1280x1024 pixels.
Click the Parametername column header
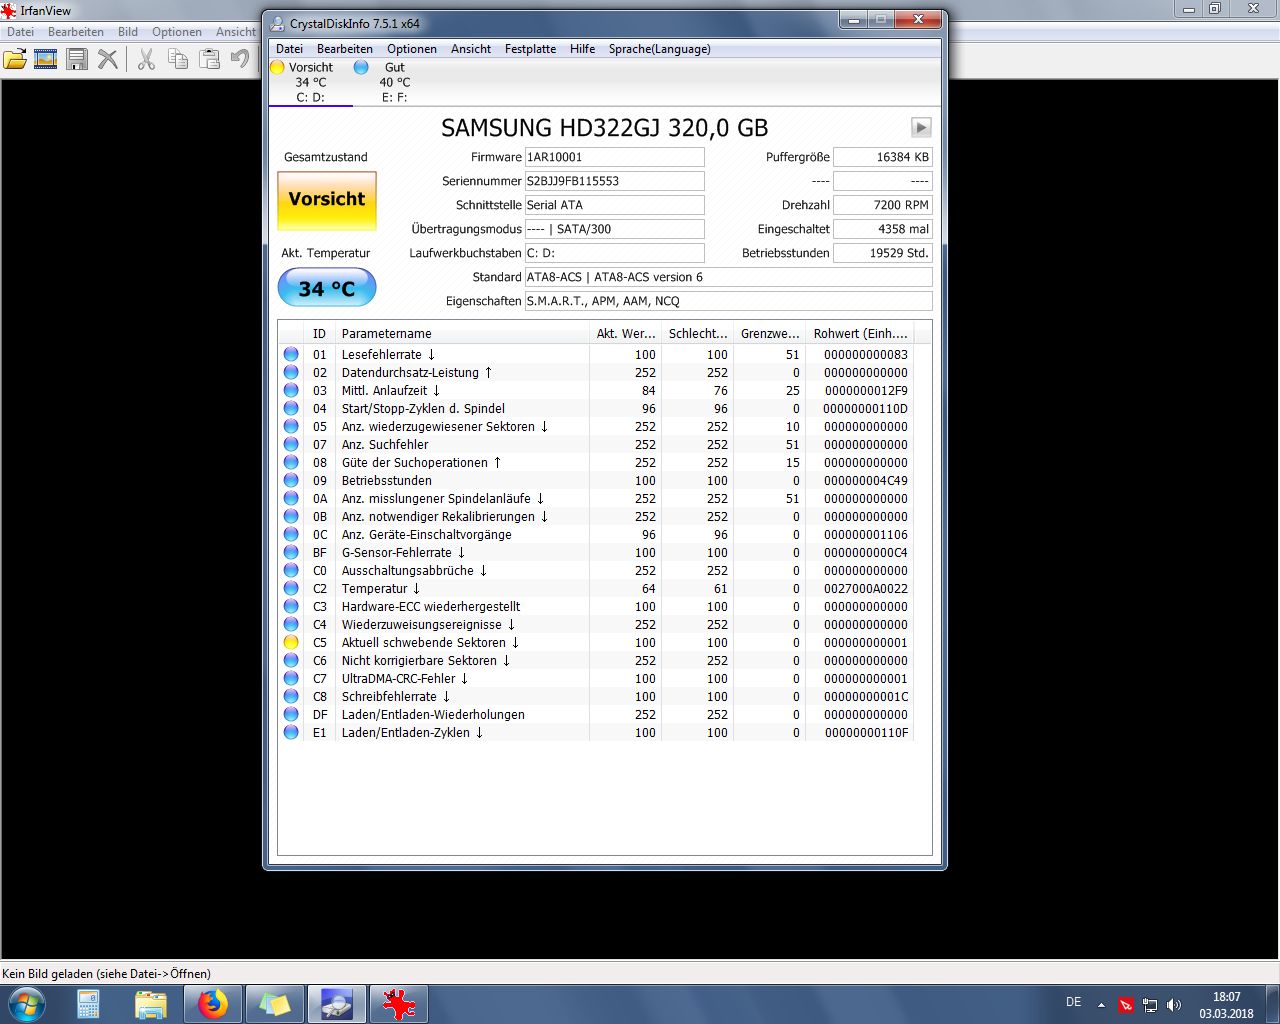(x=463, y=333)
